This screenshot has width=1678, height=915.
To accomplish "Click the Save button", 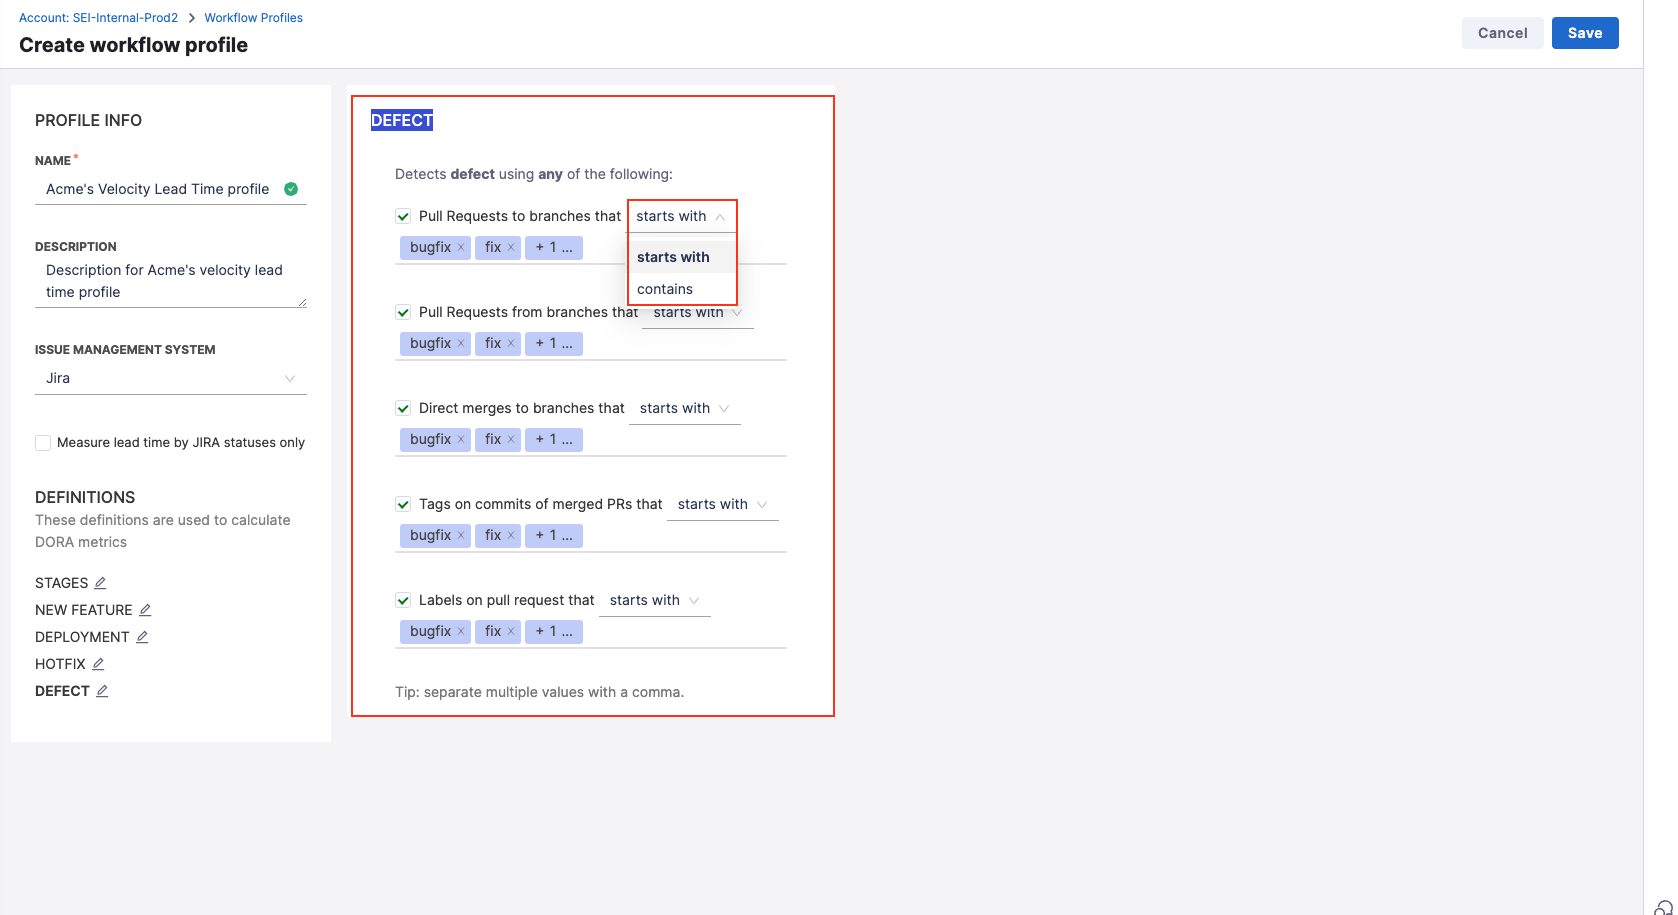I will point(1584,33).
